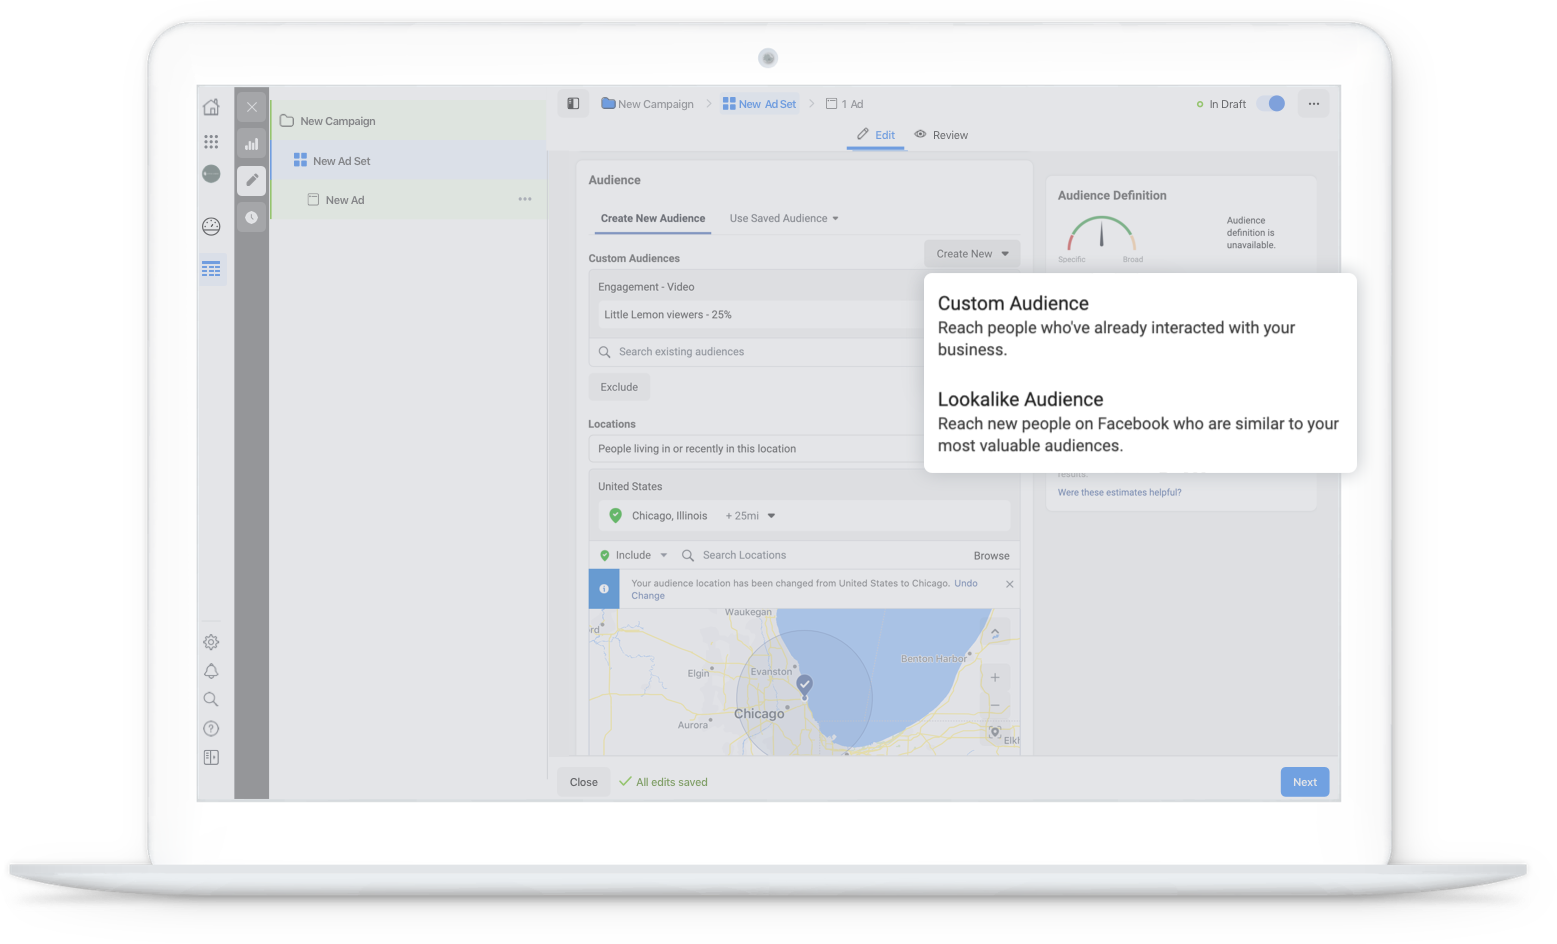Open the clock history icon

coord(252,217)
